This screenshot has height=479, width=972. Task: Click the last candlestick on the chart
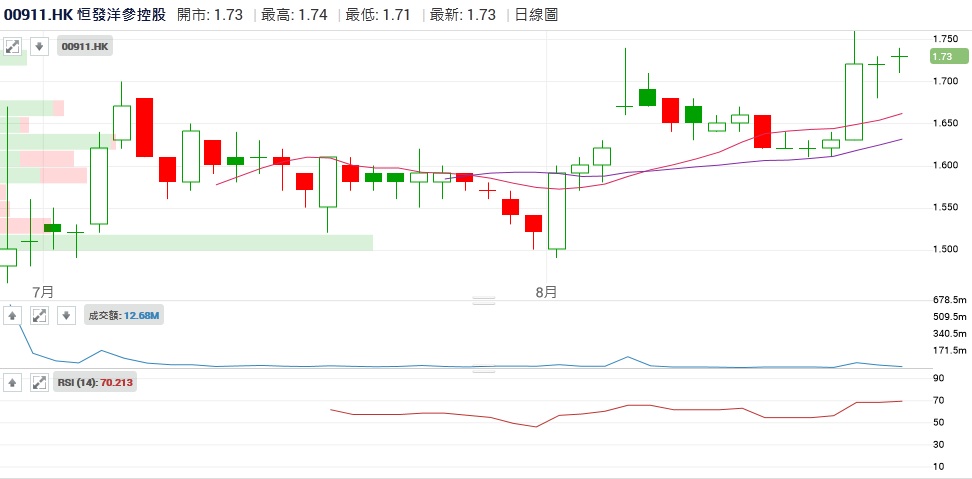click(x=899, y=58)
